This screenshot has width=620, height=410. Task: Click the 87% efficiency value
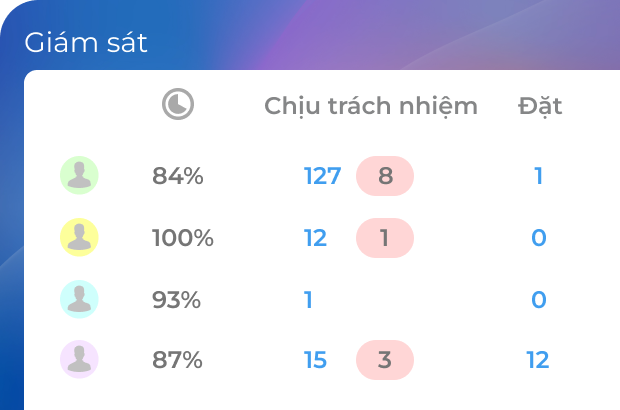[x=178, y=360]
